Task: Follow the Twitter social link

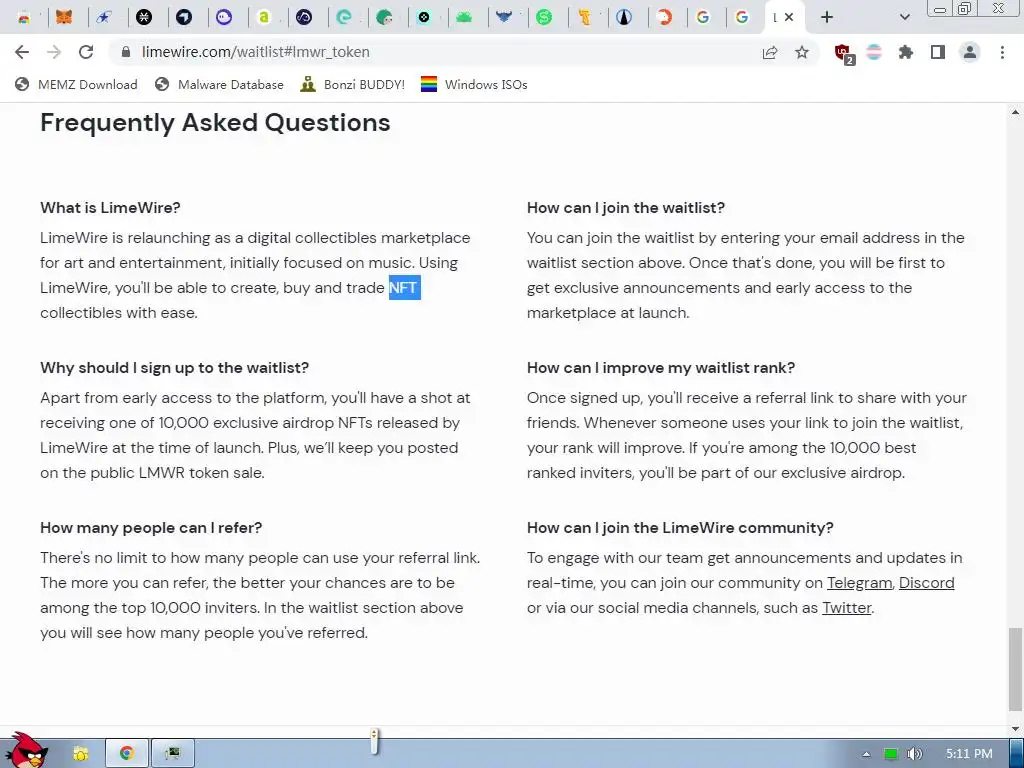Action: pos(846,607)
